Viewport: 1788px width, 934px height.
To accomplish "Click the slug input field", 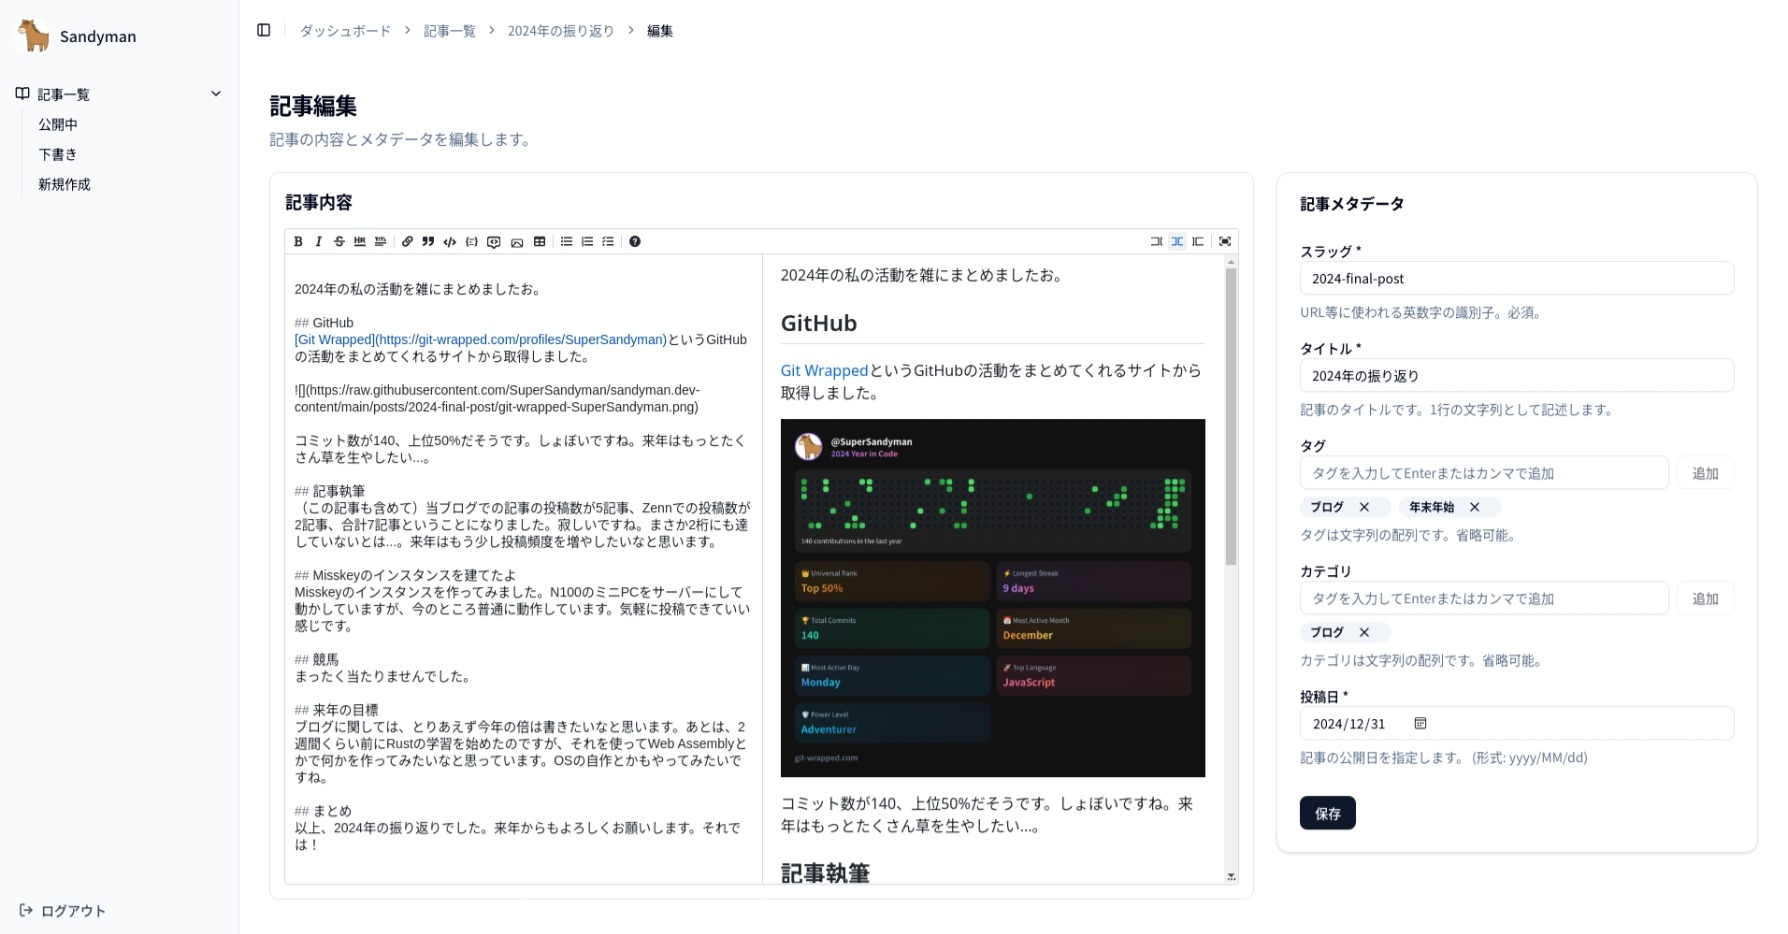I will (x=1516, y=278).
